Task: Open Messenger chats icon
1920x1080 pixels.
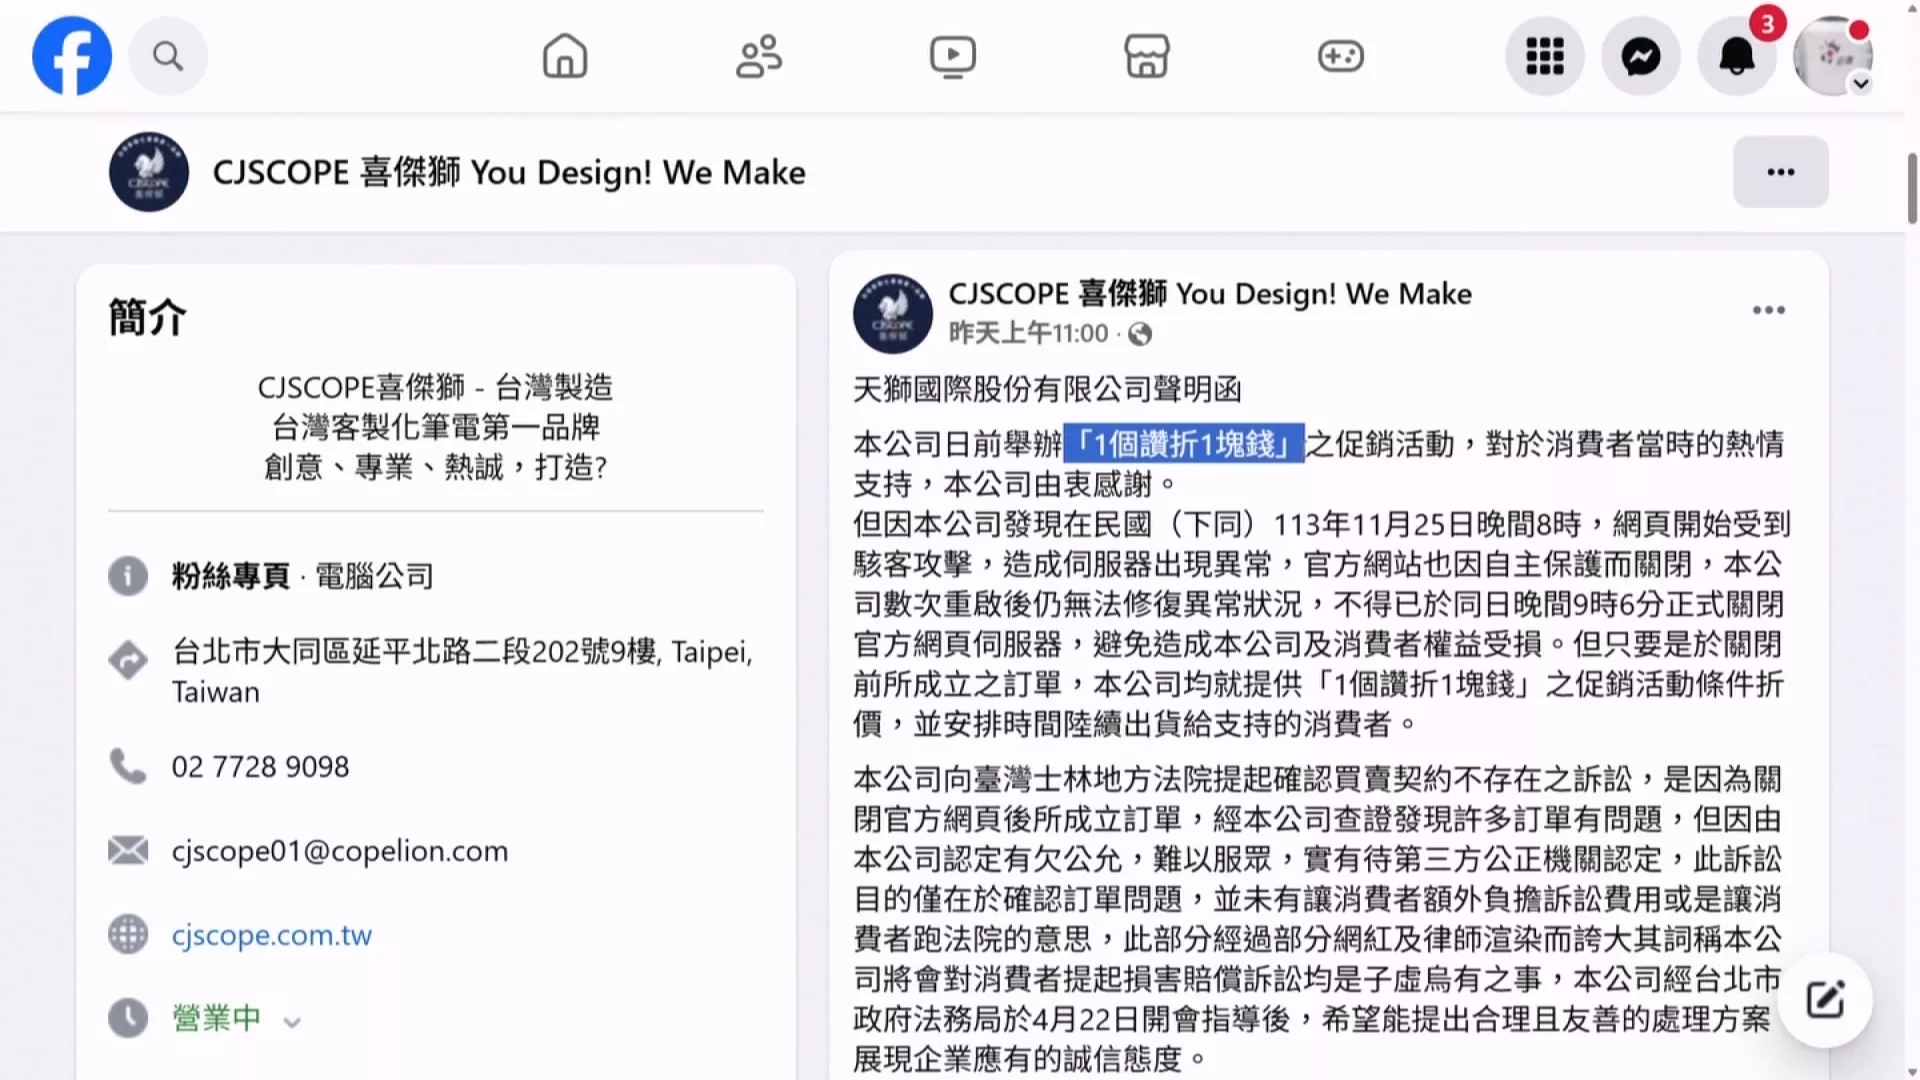Action: [x=1641, y=56]
